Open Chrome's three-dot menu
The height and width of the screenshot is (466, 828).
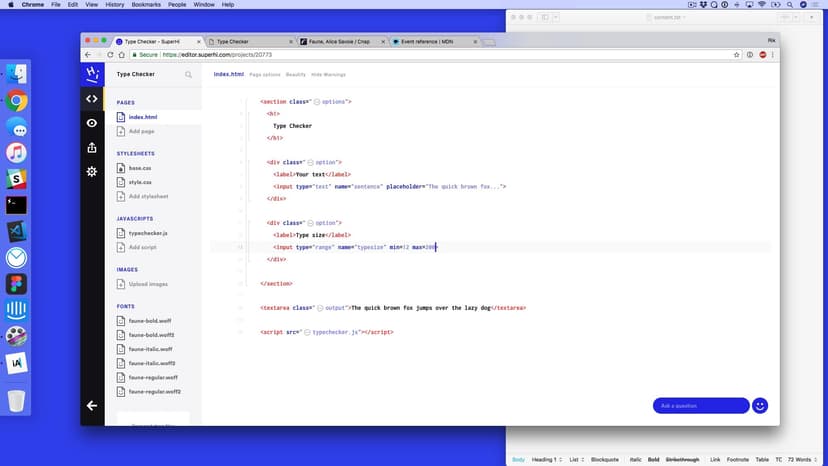[773, 55]
